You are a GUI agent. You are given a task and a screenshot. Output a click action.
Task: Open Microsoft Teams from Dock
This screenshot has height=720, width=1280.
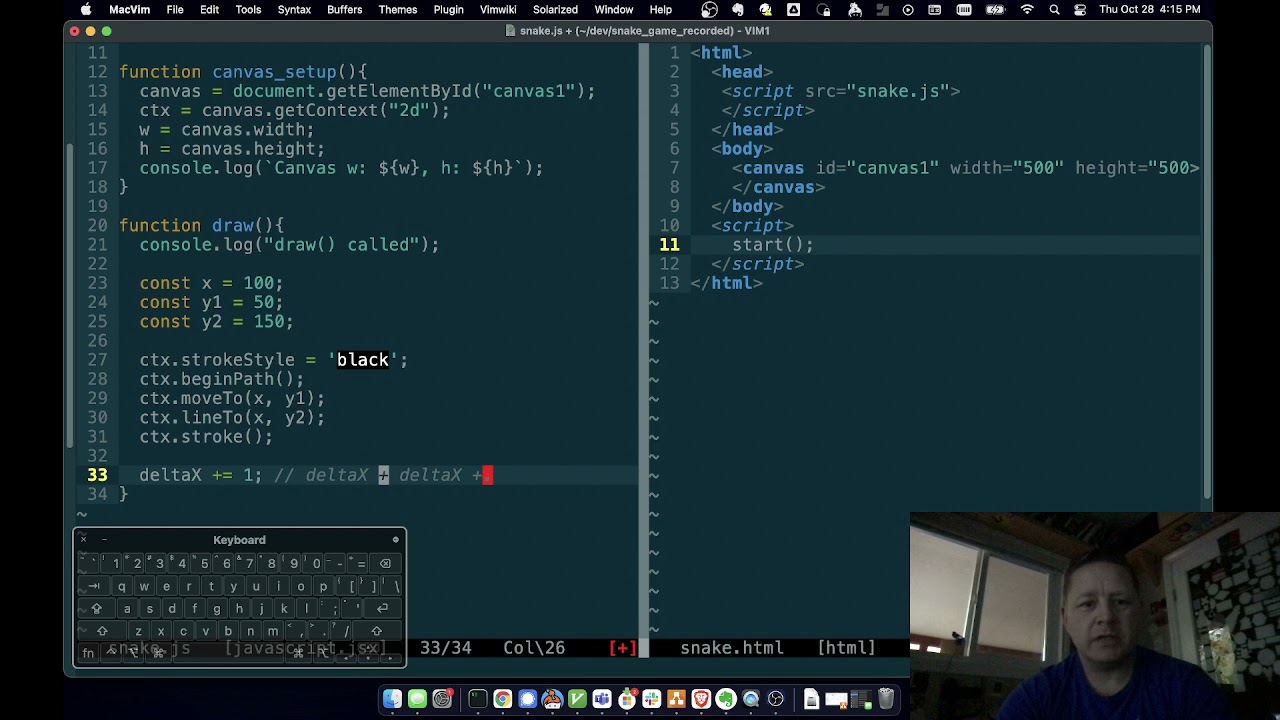[602, 699]
